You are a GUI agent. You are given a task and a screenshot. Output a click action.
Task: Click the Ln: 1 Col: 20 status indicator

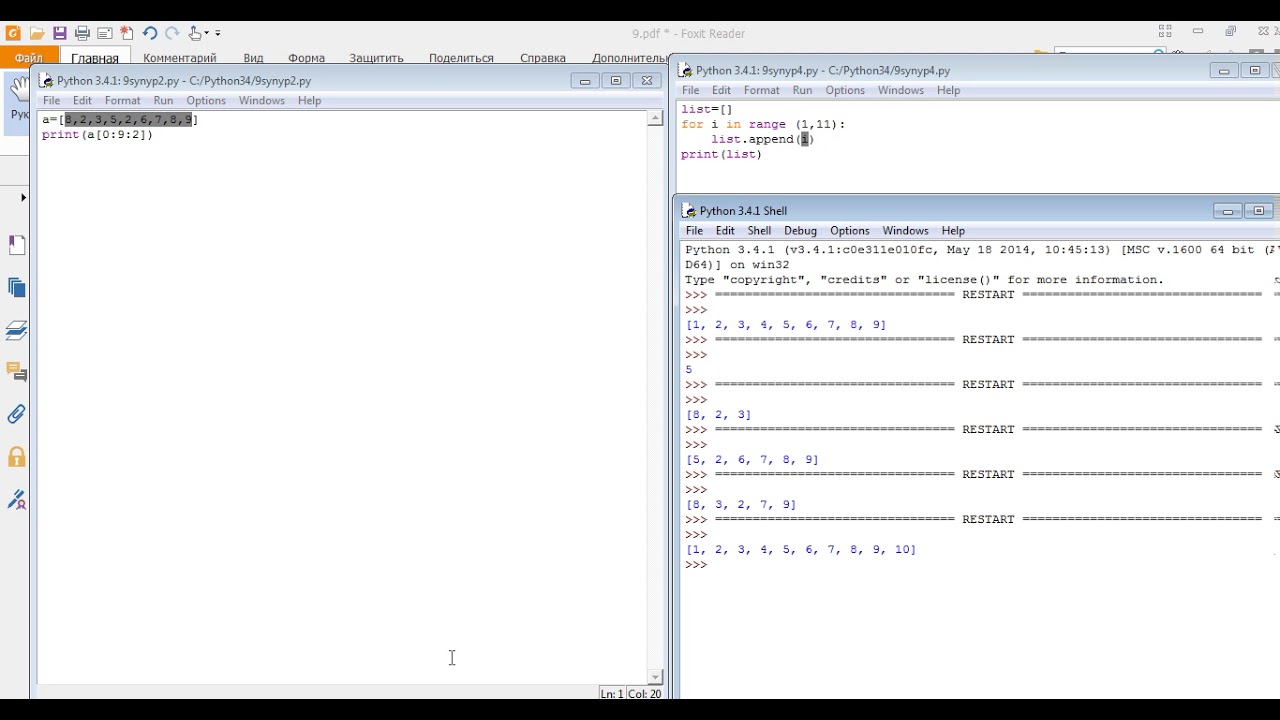pos(631,693)
